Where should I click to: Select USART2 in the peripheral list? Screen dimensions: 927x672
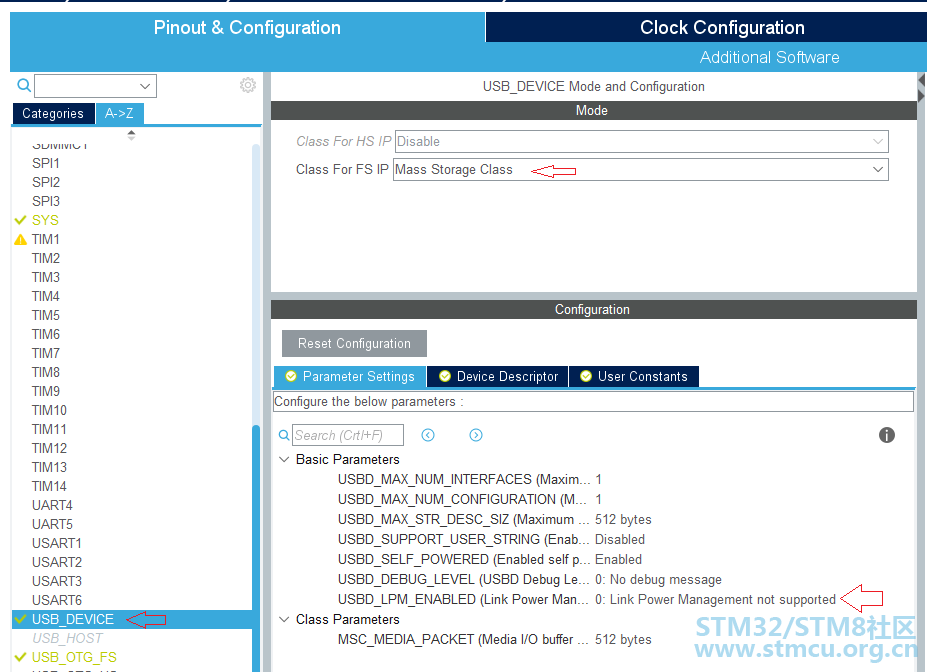(57, 562)
